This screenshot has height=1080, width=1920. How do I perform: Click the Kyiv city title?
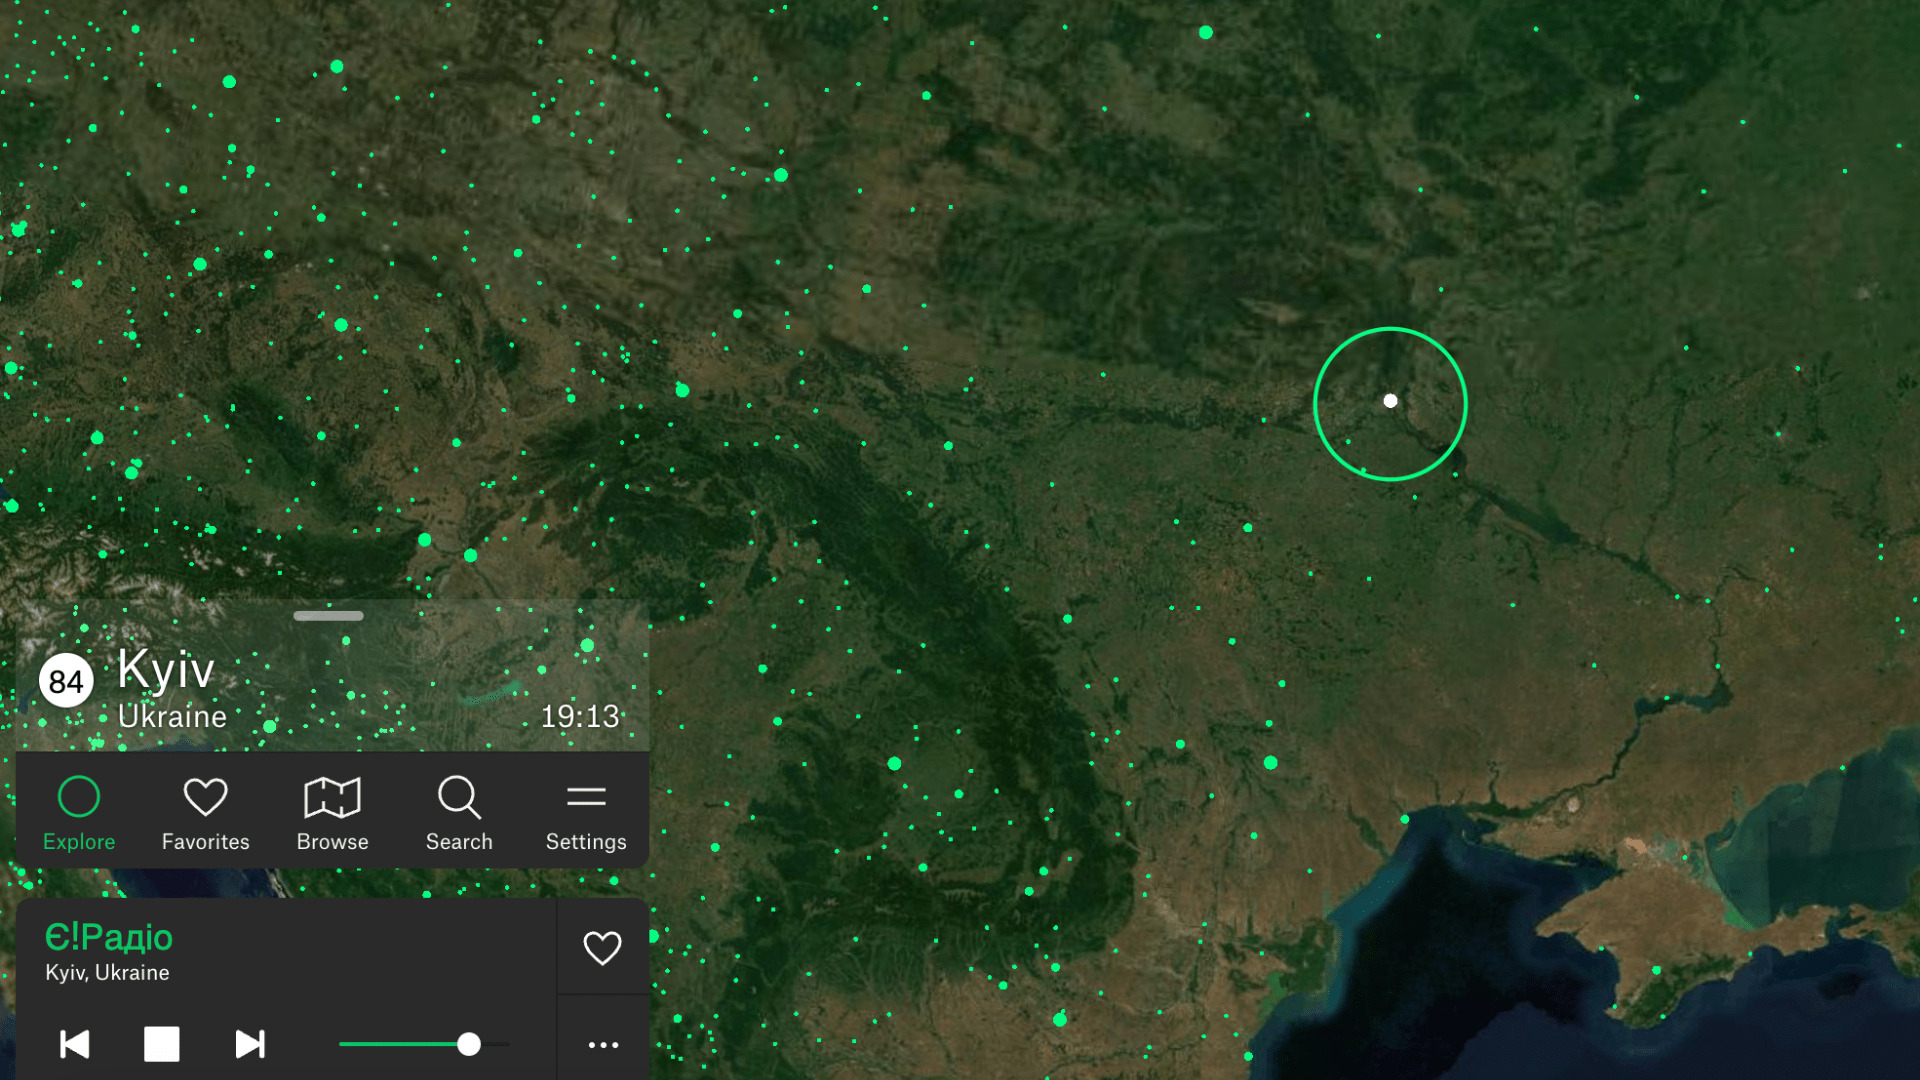coord(166,668)
